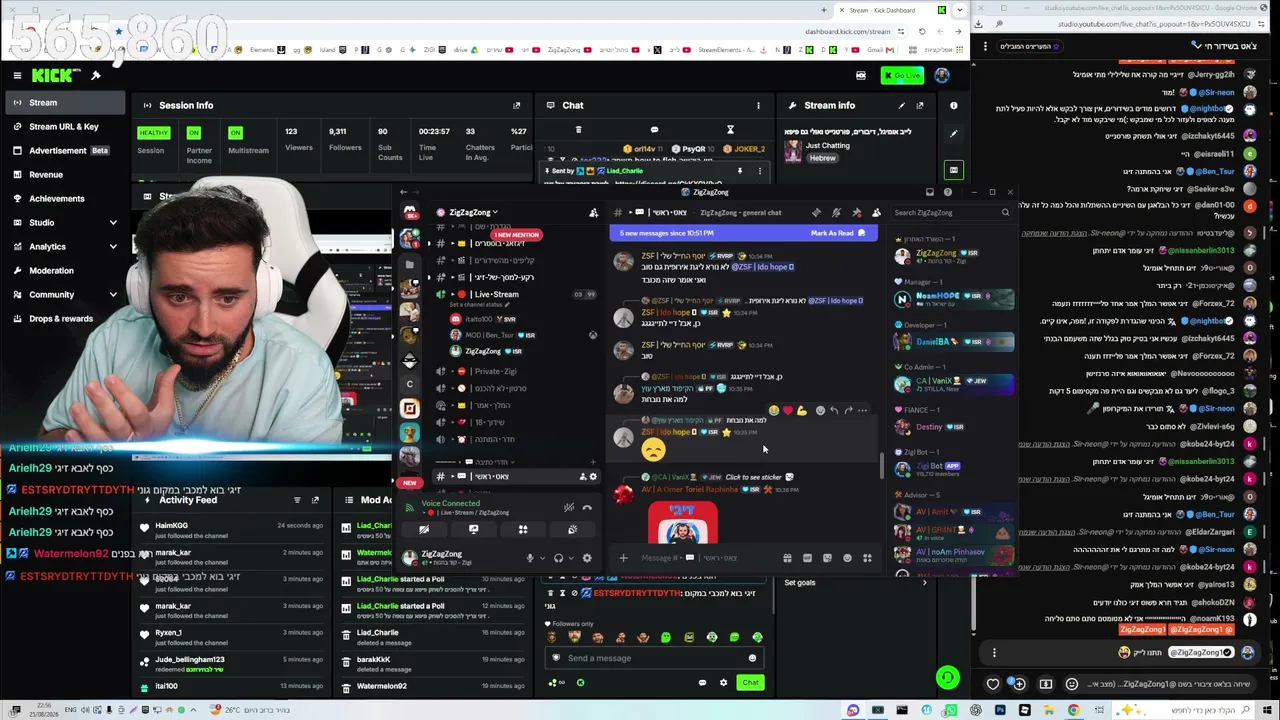Click the Go Live button
This screenshot has width=1280, height=720.
coord(902,75)
